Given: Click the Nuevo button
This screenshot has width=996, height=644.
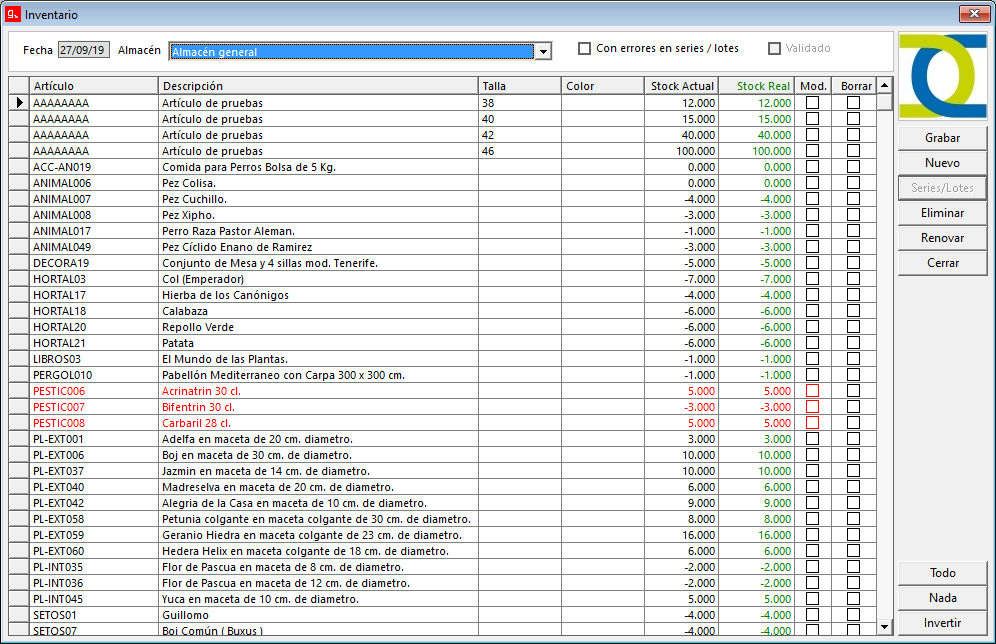Looking at the screenshot, I should click(942, 163).
